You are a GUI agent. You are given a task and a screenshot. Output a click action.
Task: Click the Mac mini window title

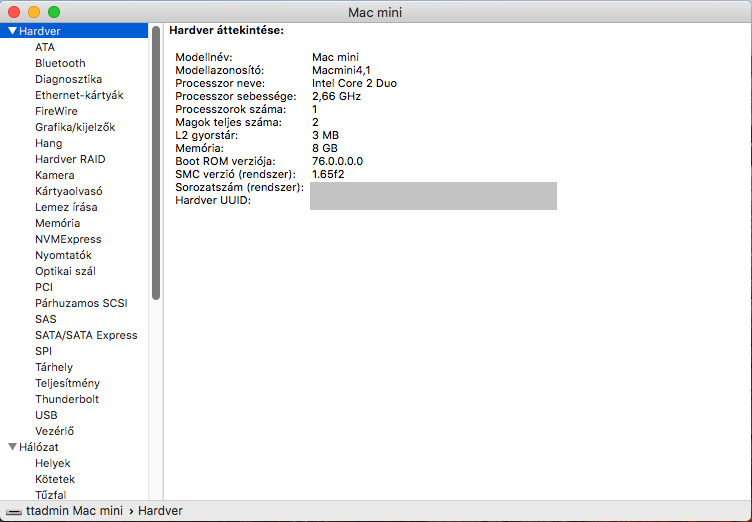(375, 12)
